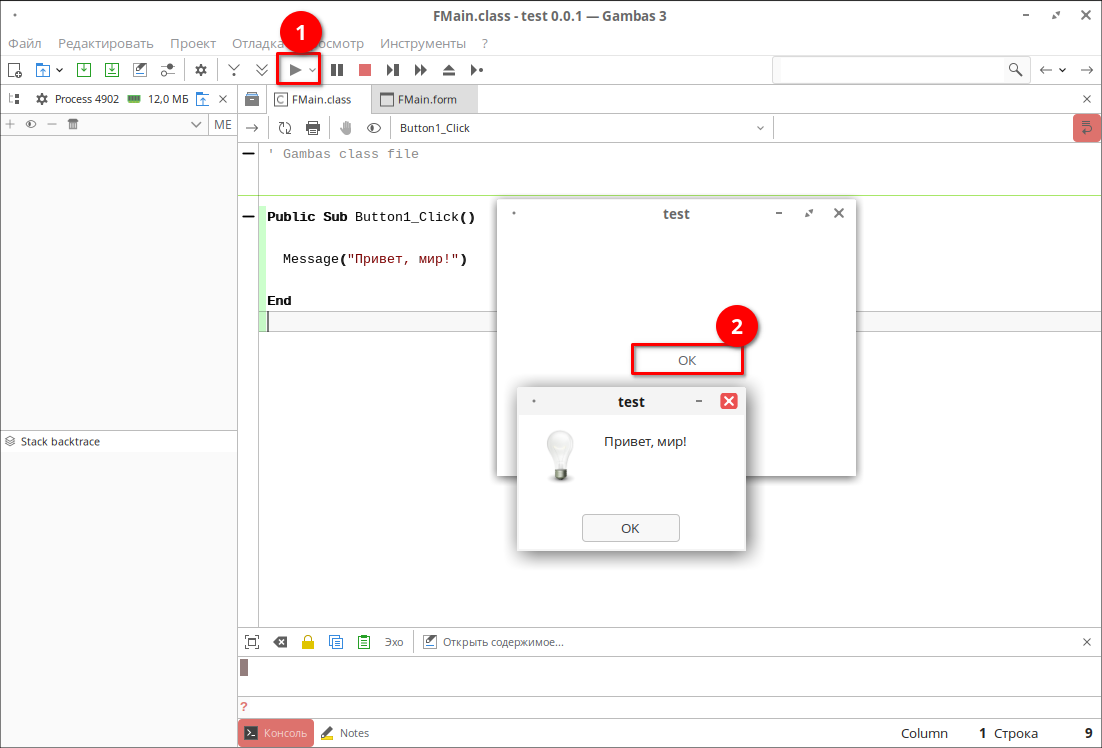Click the Run program play button
This screenshot has width=1102, height=748.
click(295, 70)
